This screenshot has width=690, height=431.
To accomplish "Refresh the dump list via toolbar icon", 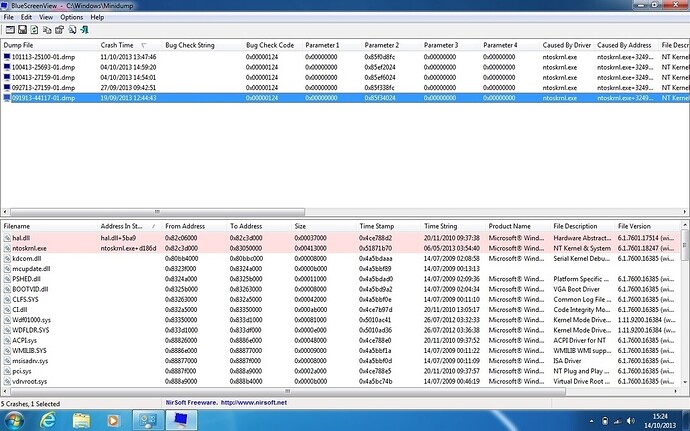I will [34, 30].
